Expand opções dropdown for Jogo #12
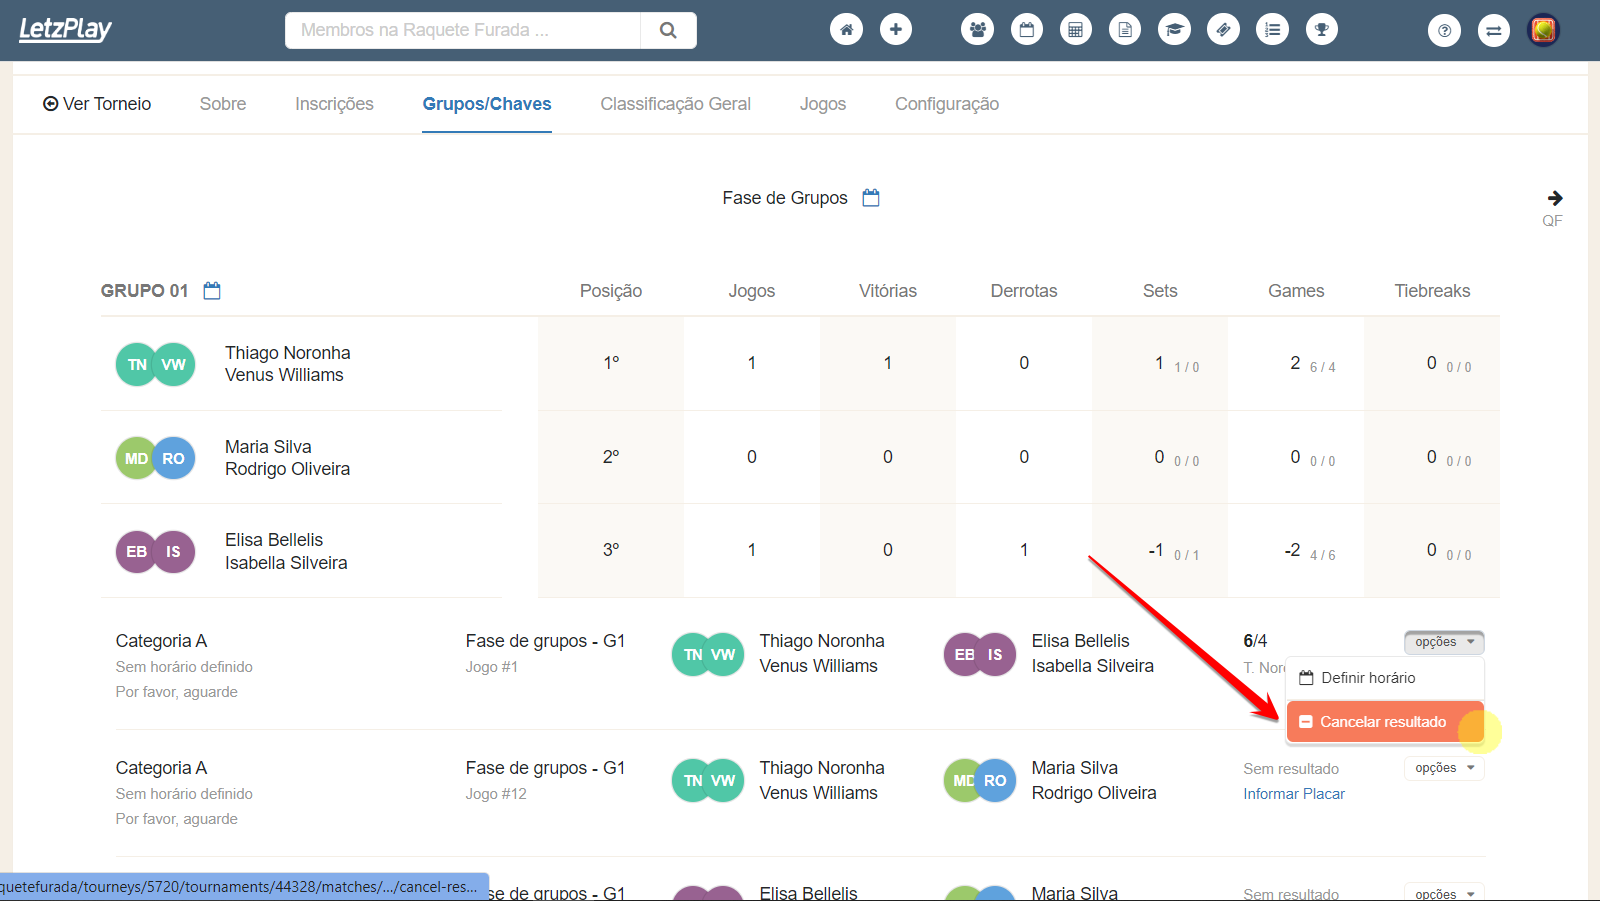The width and height of the screenshot is (1600, 901). [x=1444, y=768]
